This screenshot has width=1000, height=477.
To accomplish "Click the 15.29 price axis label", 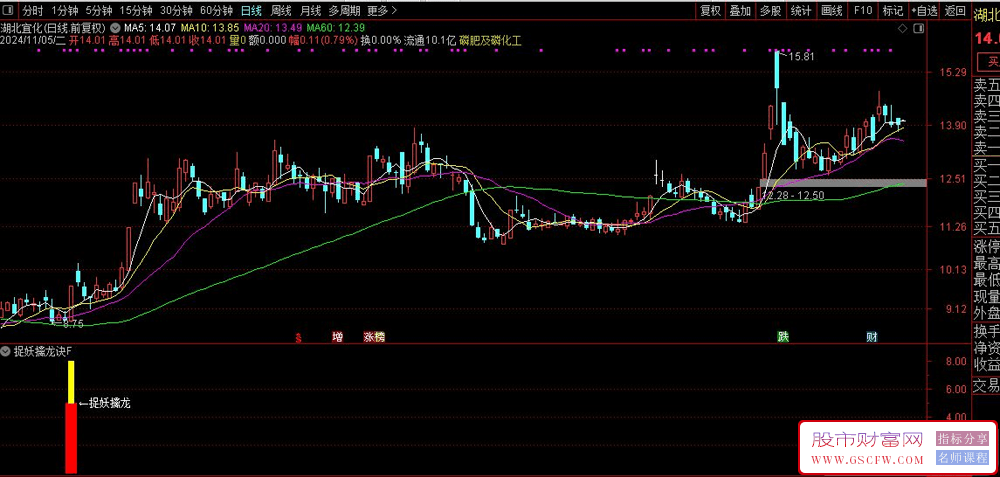I will [x=953, y=73].
